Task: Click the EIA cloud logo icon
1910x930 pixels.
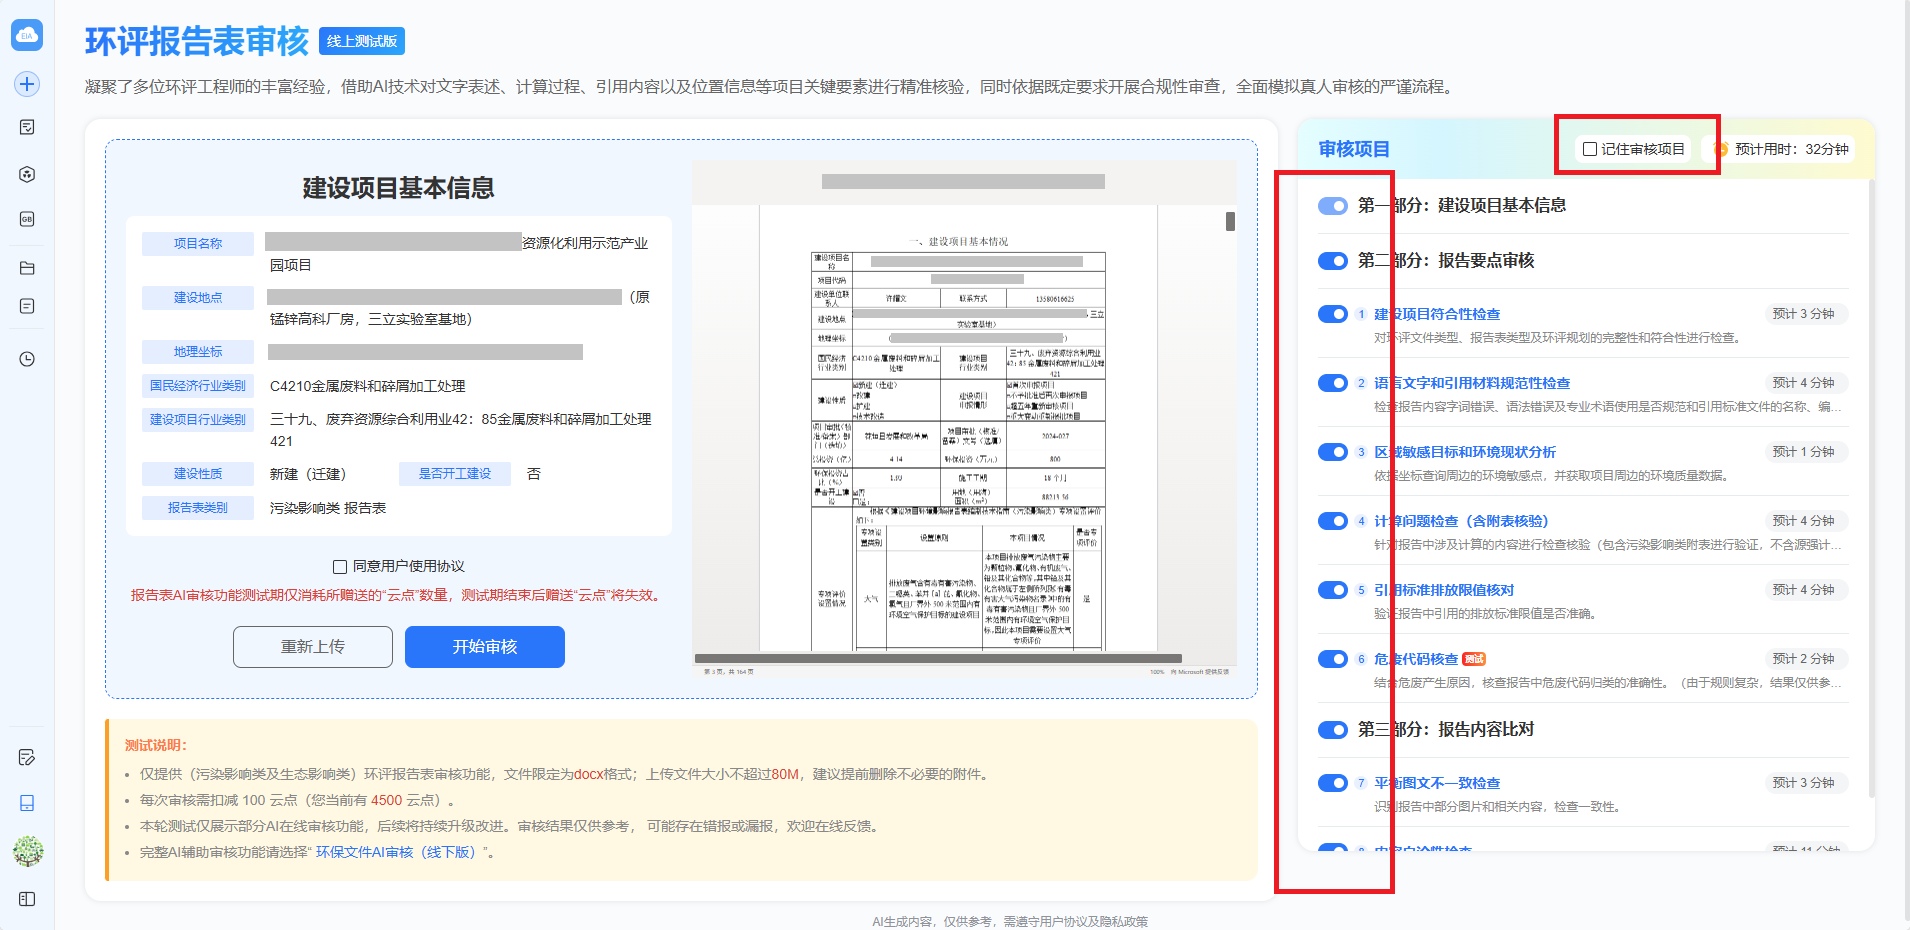Action: point(27,35)
